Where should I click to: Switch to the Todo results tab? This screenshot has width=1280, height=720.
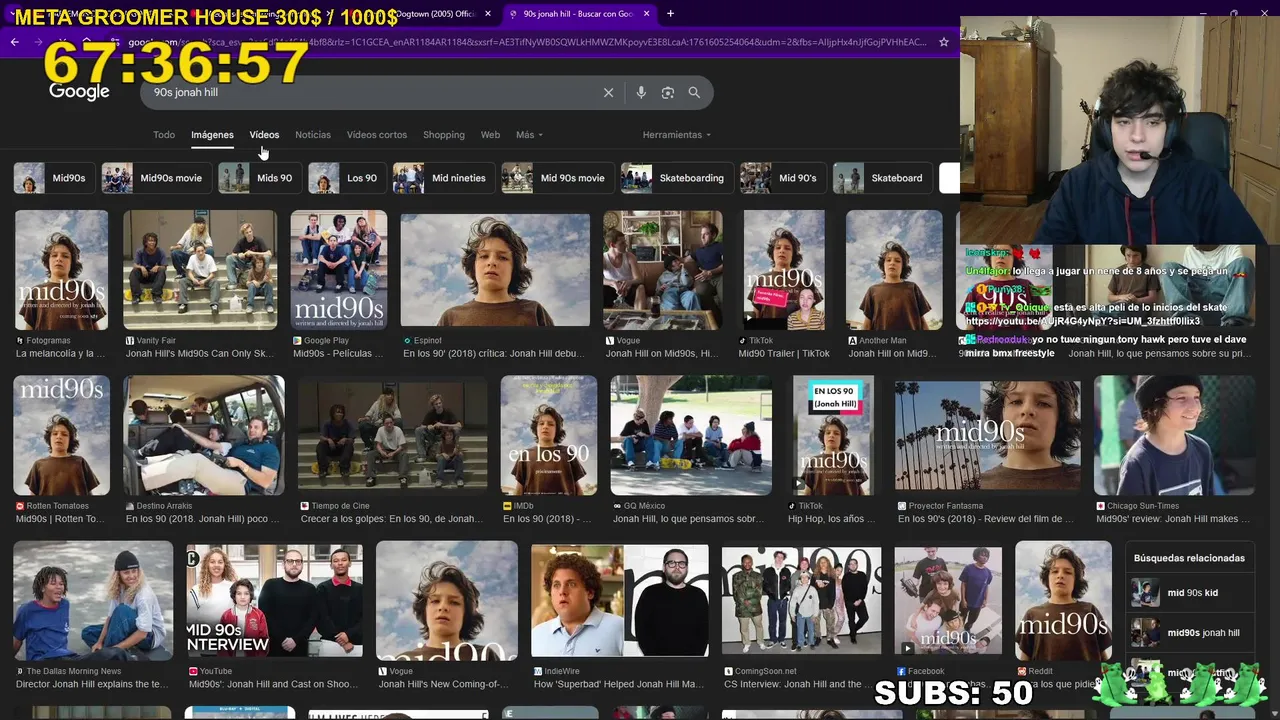pyautogui.click(x=164, y=135)
